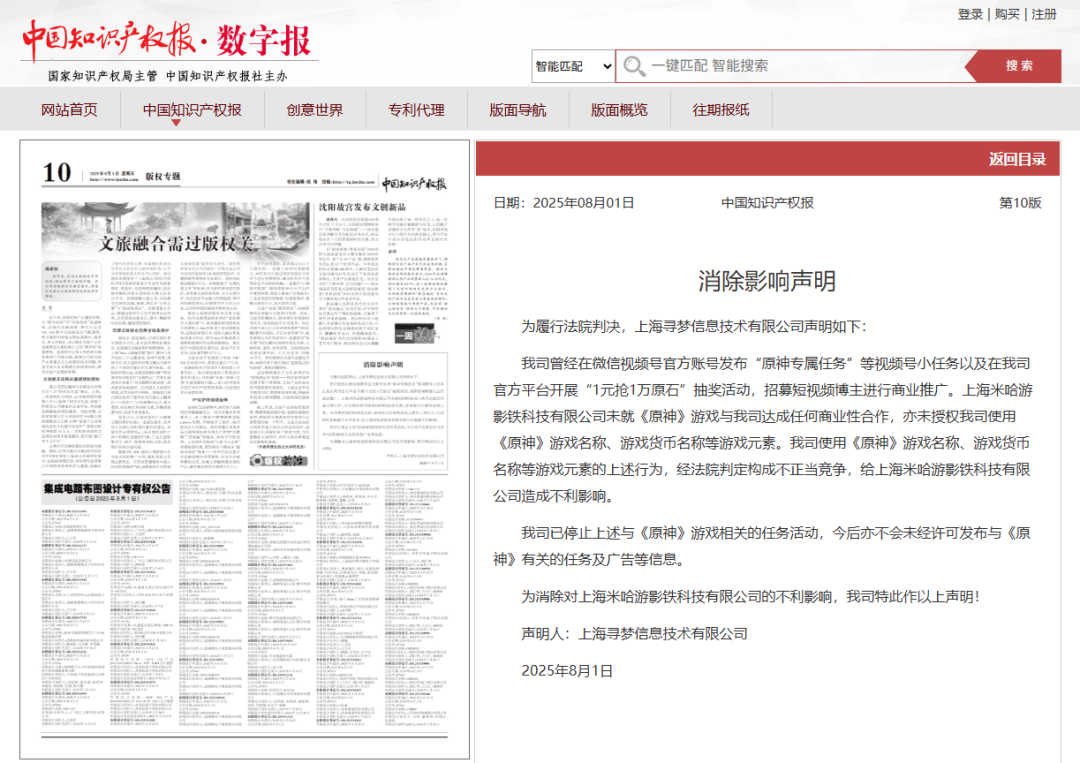Click the 中国知识产权报 text in article header
The width and height of the screenshot is (1080, 763).
click(767, 203)
